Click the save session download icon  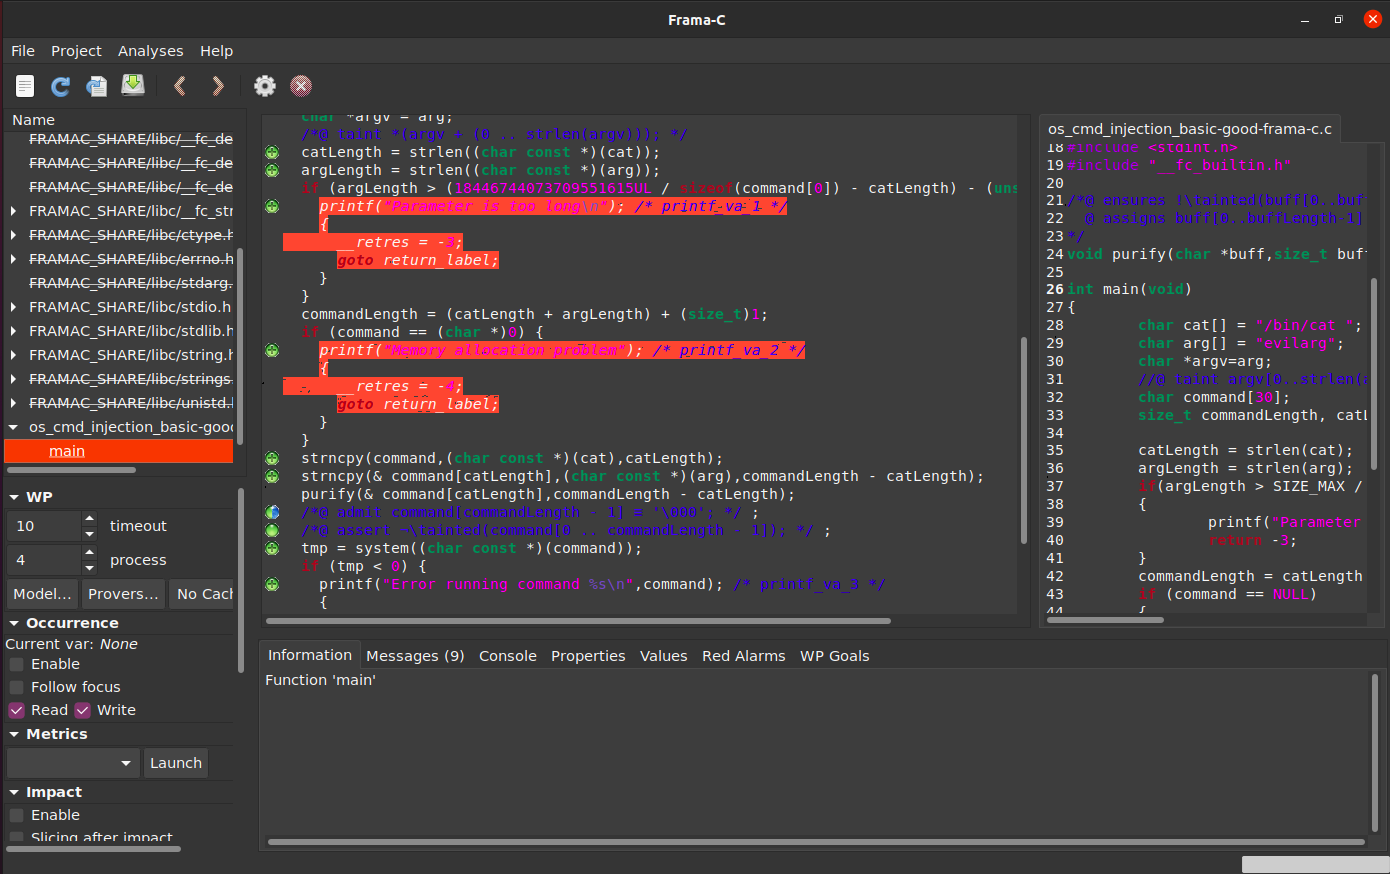click(x=133, y=86)
